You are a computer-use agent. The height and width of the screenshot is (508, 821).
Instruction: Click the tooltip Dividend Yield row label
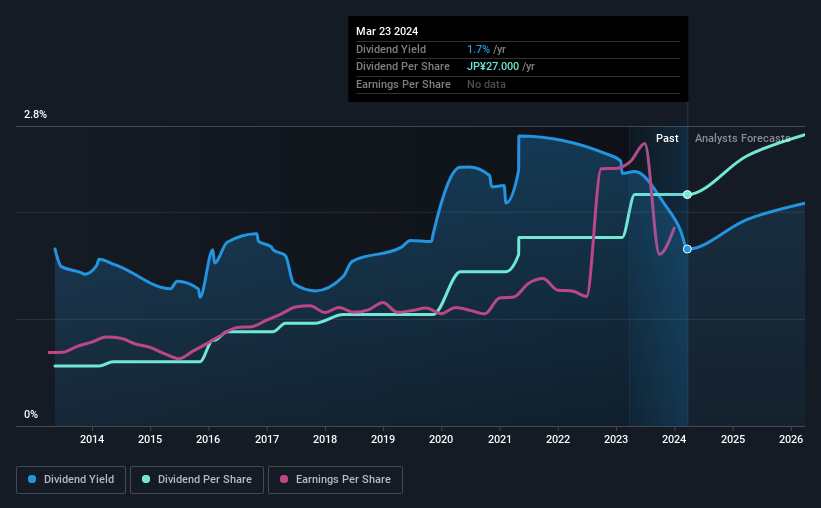pyautogui.click(x=391, y=49)
